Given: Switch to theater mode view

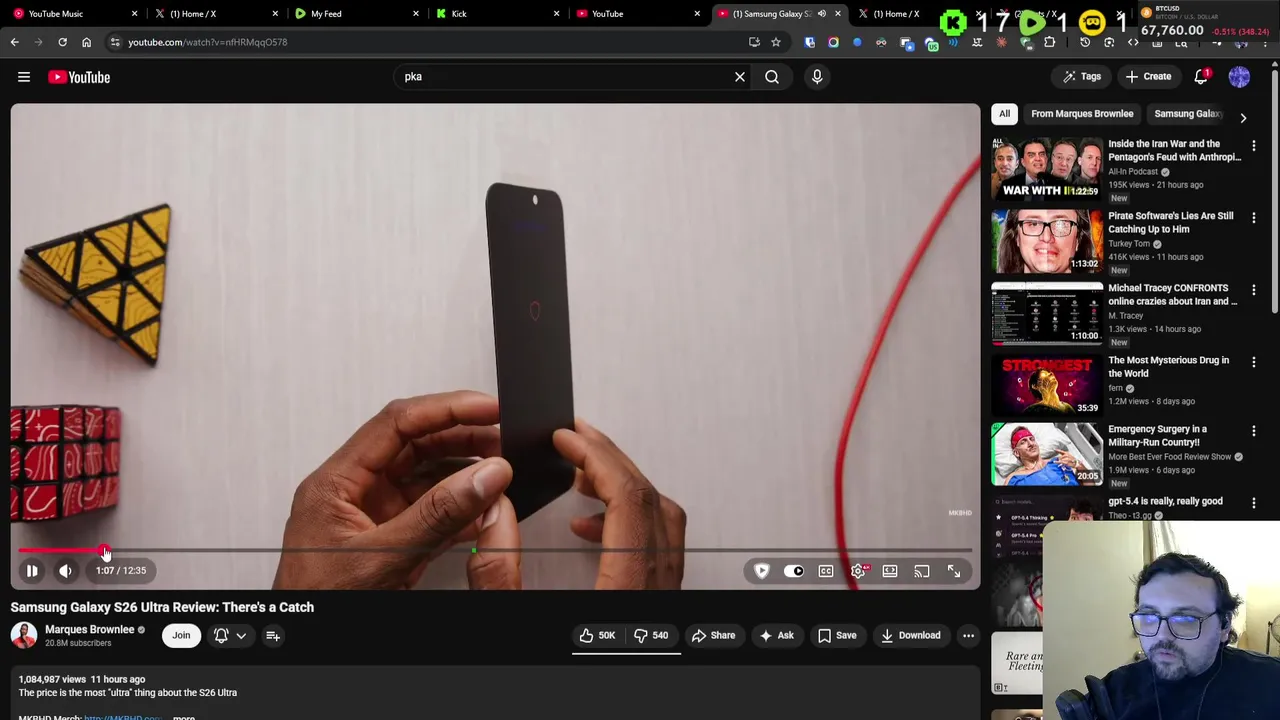Looking at the screenshot, I should click(x=890, y=571).
